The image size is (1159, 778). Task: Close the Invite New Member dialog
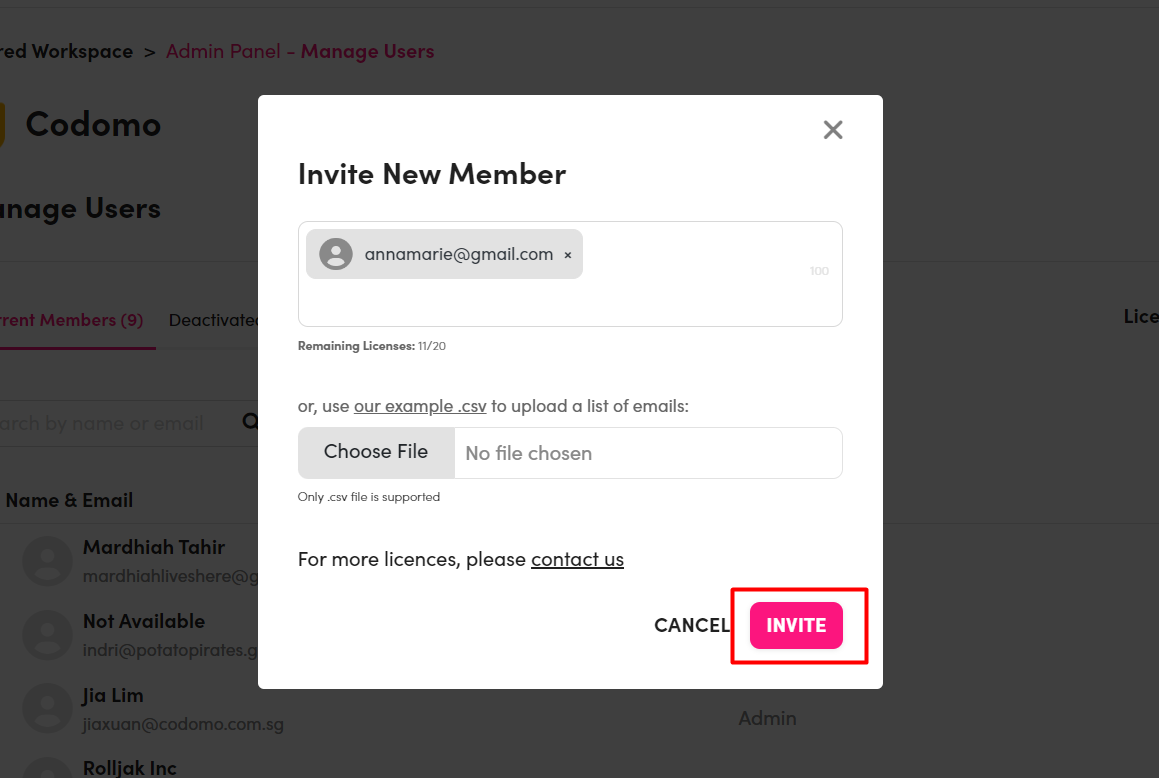point(832,130)
